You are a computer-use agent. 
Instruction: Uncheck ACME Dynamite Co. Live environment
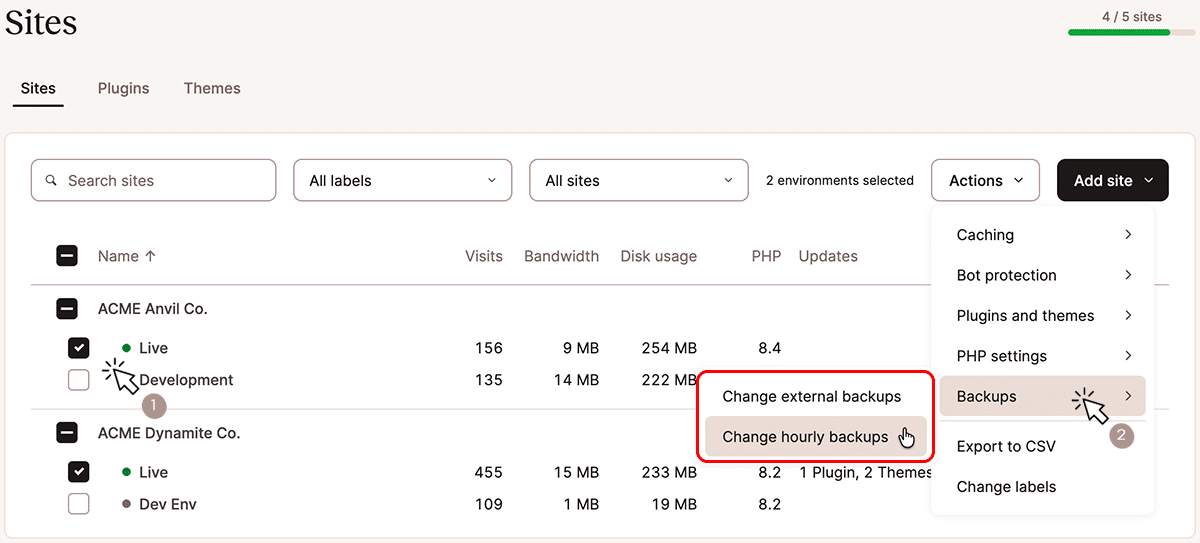[x=78, y=472]
